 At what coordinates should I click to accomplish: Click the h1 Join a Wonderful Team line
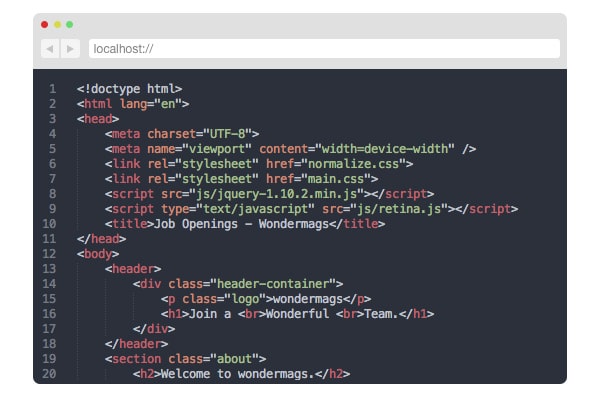[x=297, y=314]
